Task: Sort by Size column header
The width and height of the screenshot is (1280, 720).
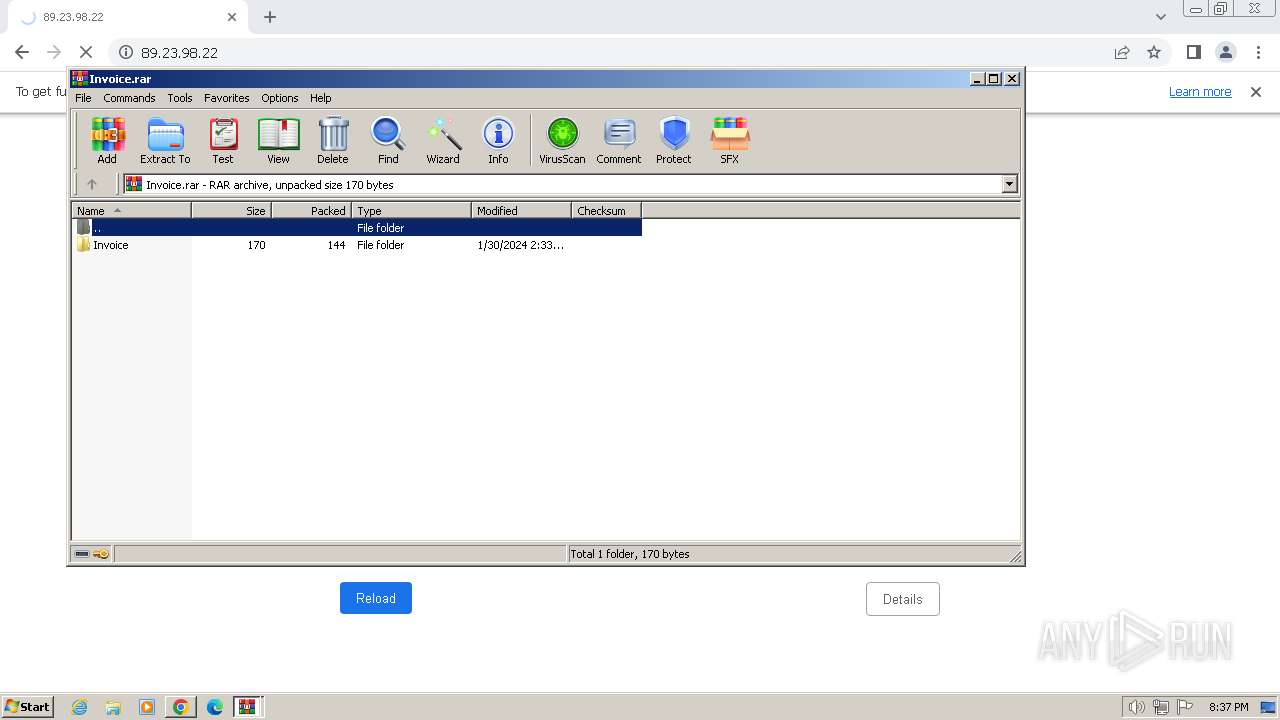Action: coord(231,210)
